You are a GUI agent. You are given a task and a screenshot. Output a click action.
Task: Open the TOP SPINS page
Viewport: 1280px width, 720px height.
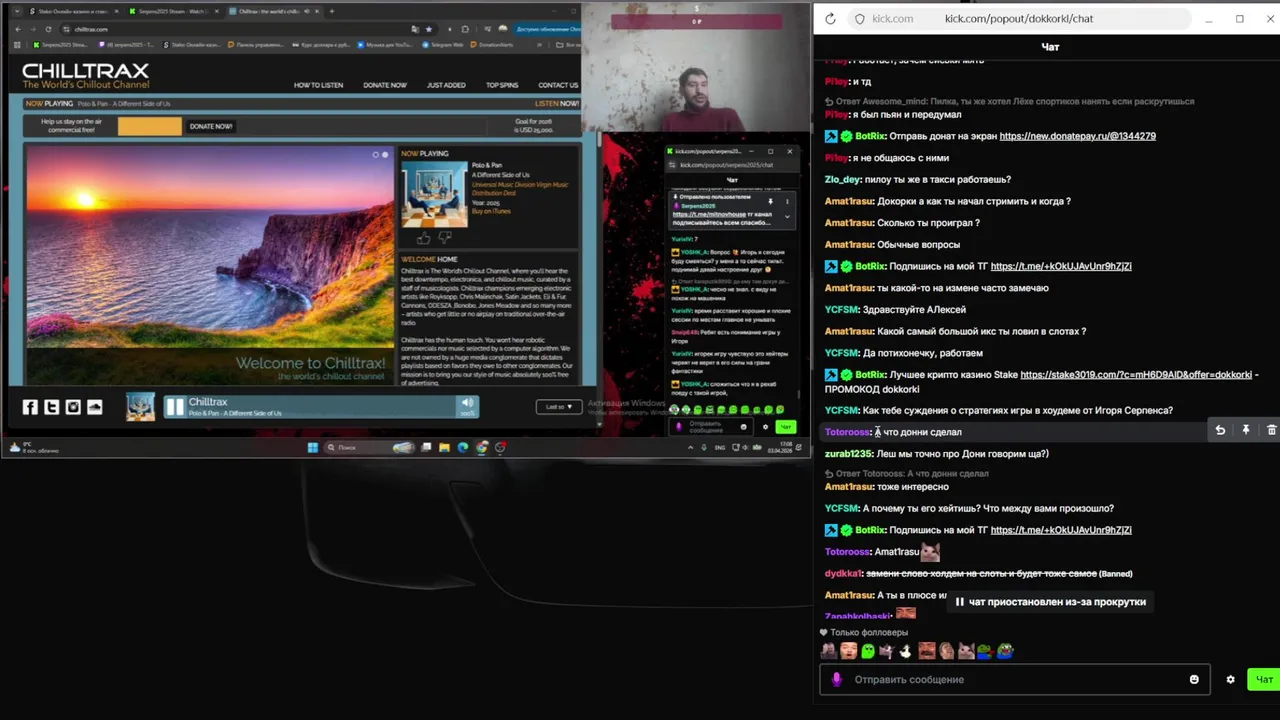tap(502, 85)
